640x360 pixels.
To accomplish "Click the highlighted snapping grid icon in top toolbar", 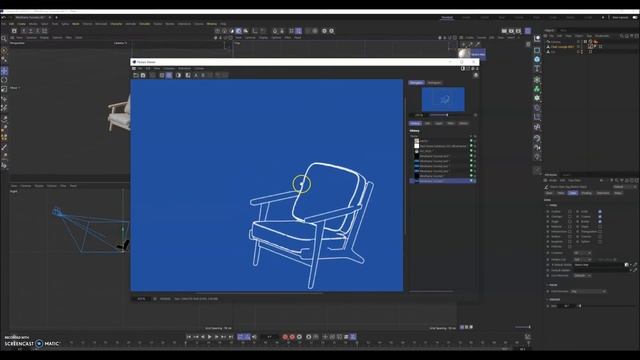I will [298, 31].
